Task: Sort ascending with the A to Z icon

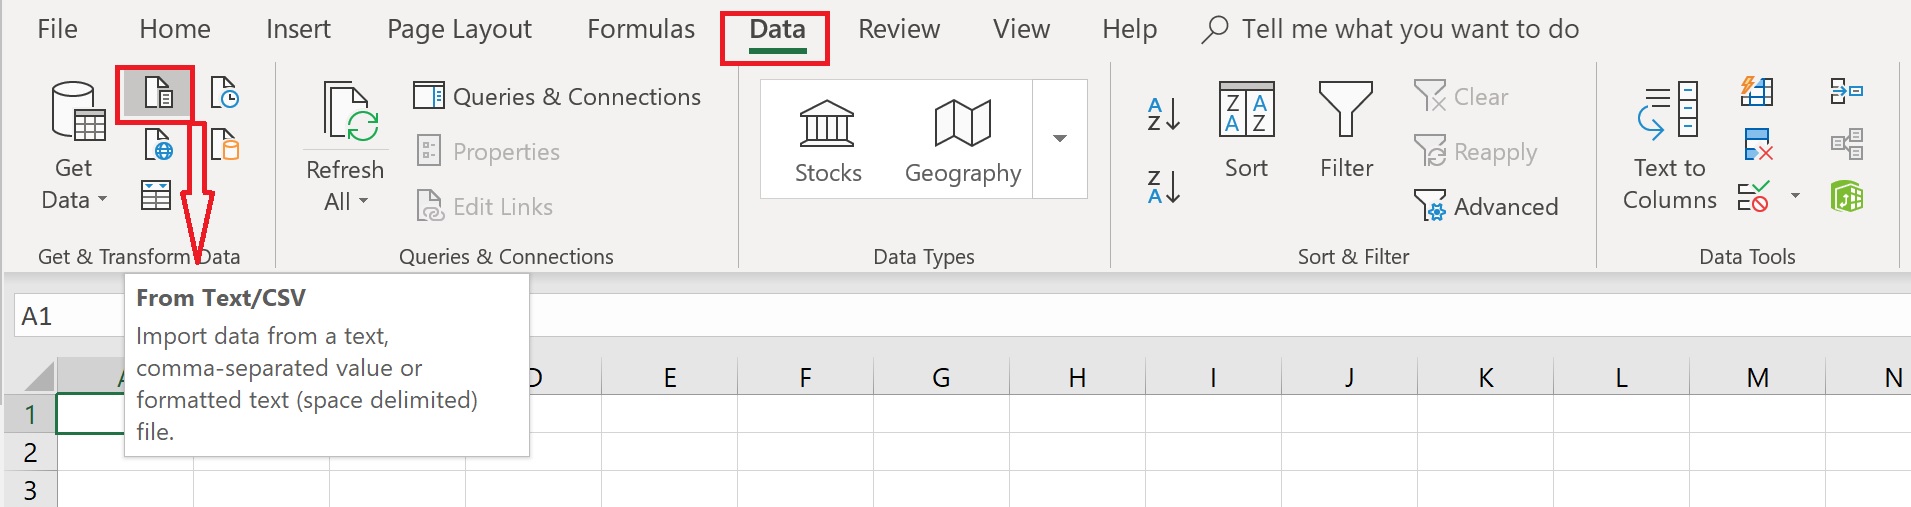Action: tap(1164, 114)
